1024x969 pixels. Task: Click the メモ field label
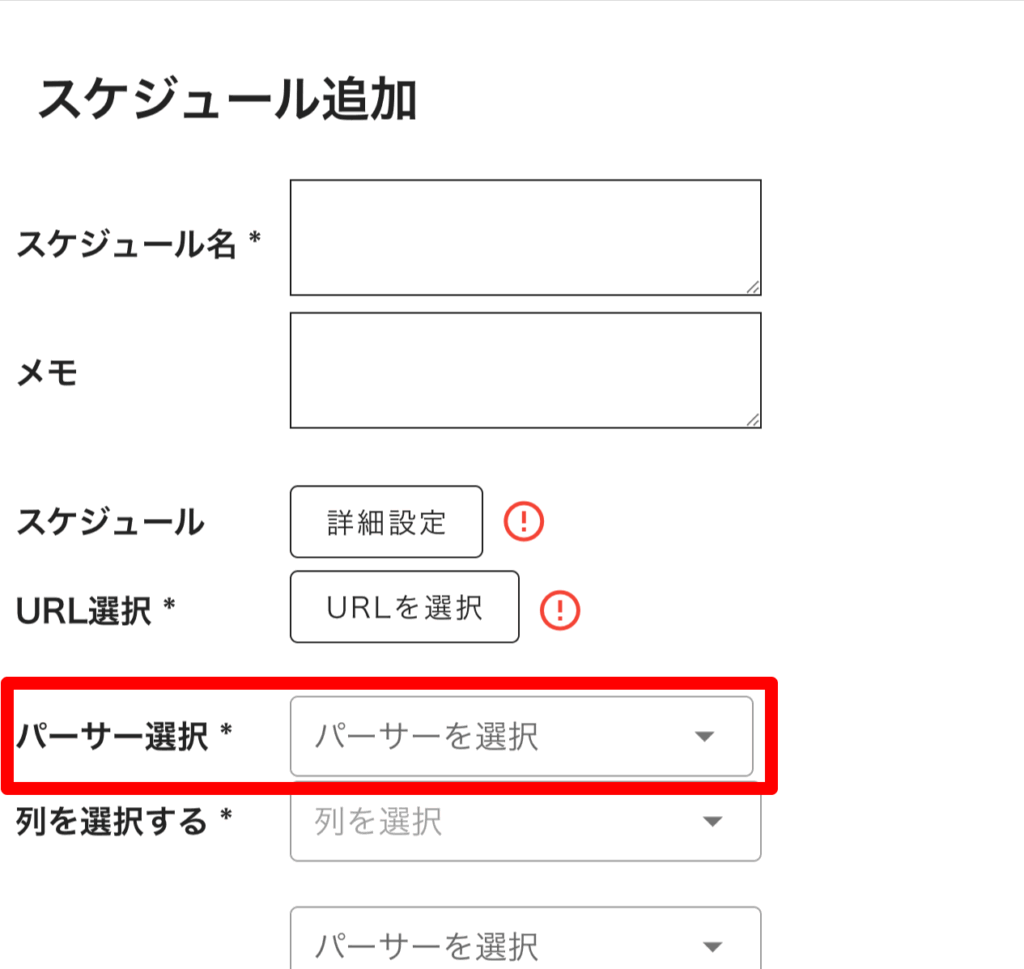point(47,374)
